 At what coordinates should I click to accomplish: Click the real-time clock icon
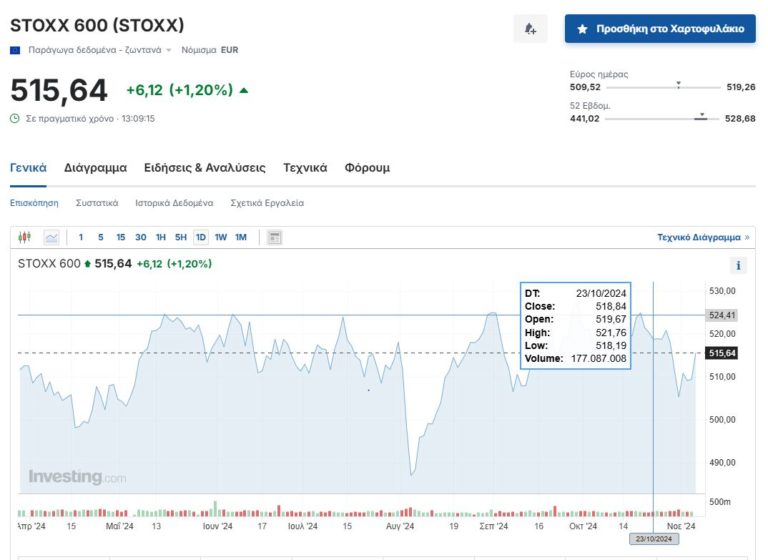[15, 118]
